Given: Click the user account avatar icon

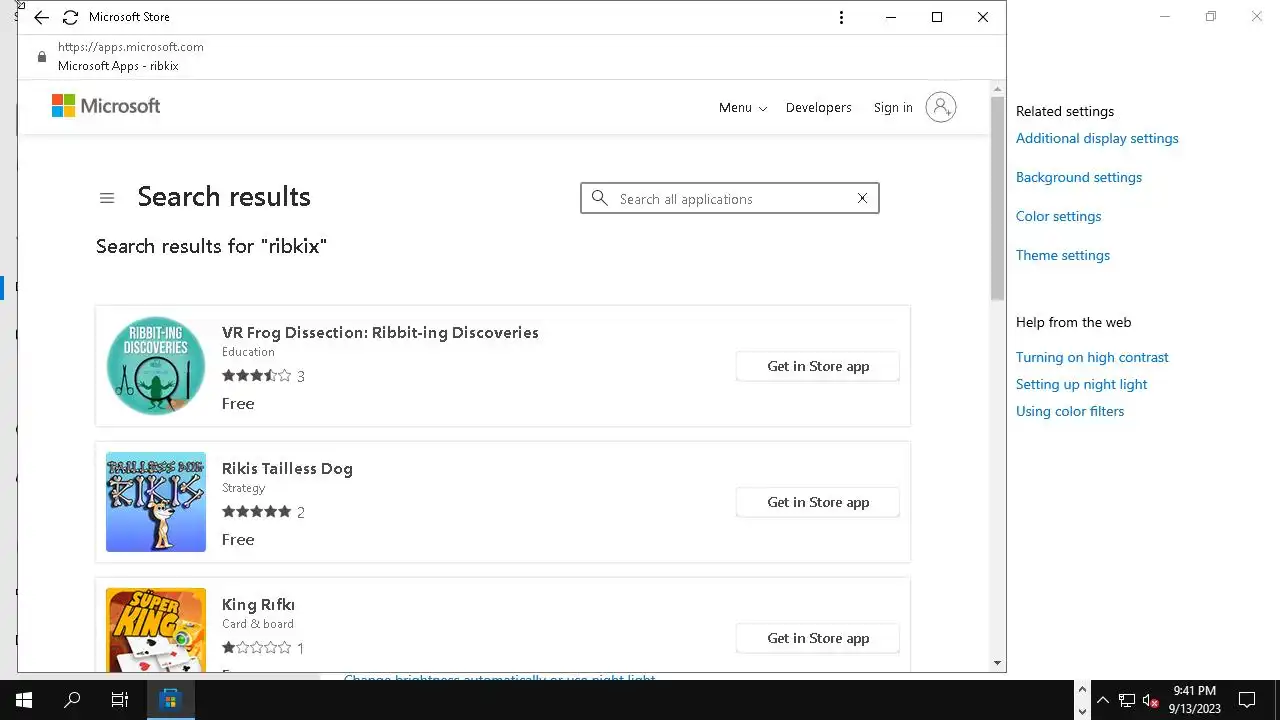Looking at the screenshot, I should pyautogui.click(x=940, y=107).
